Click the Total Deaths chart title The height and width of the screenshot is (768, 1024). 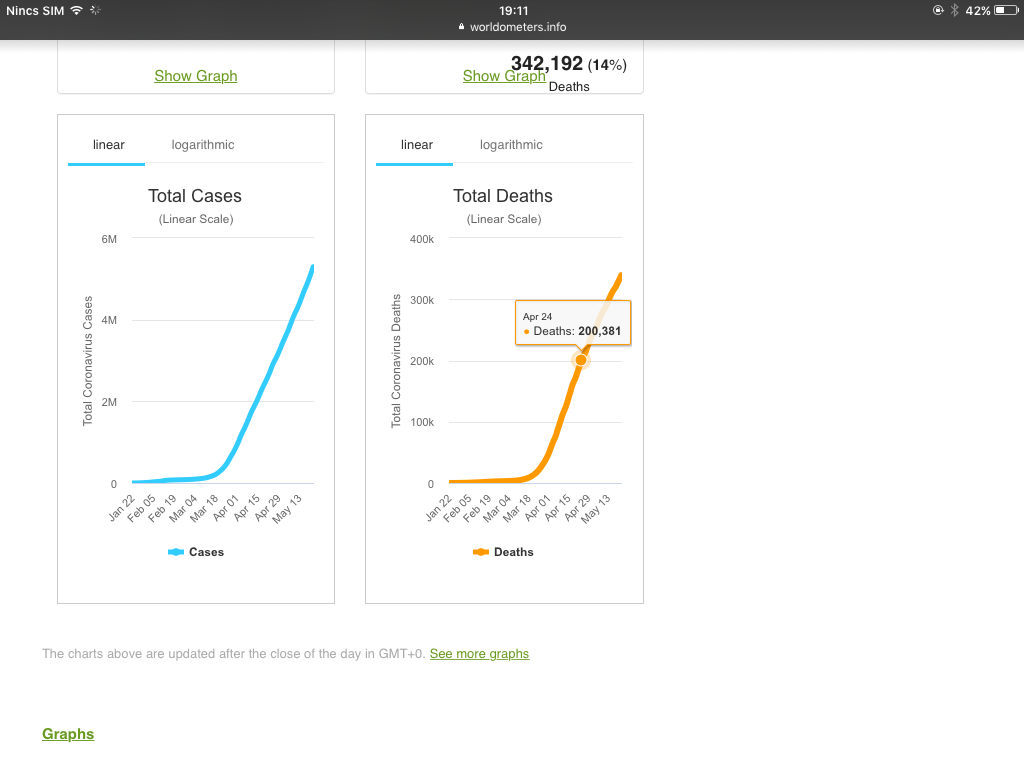click(x=503, y=196)
